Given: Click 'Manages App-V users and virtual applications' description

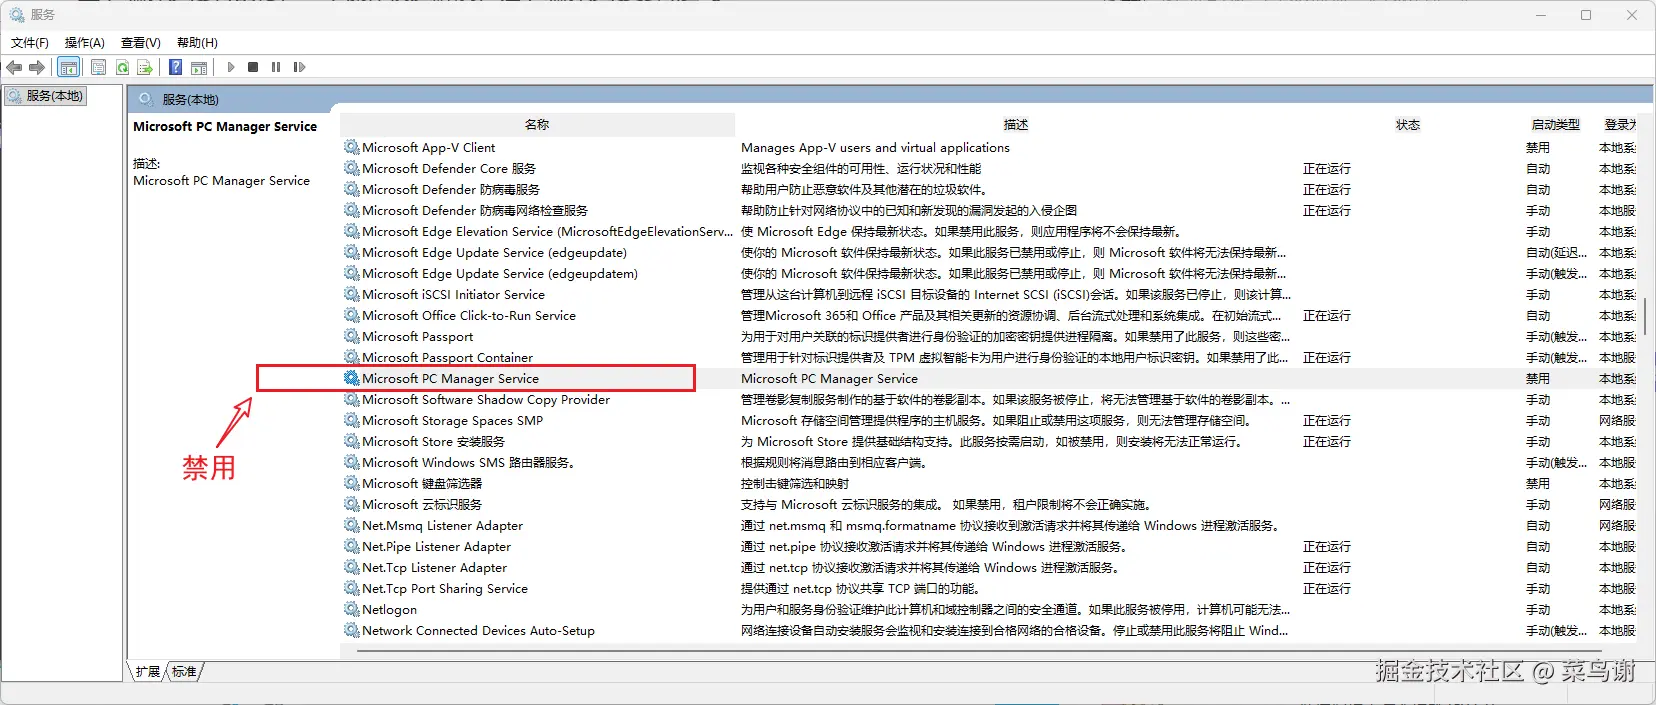Looking at the screenshot, I should click(875, 147).
